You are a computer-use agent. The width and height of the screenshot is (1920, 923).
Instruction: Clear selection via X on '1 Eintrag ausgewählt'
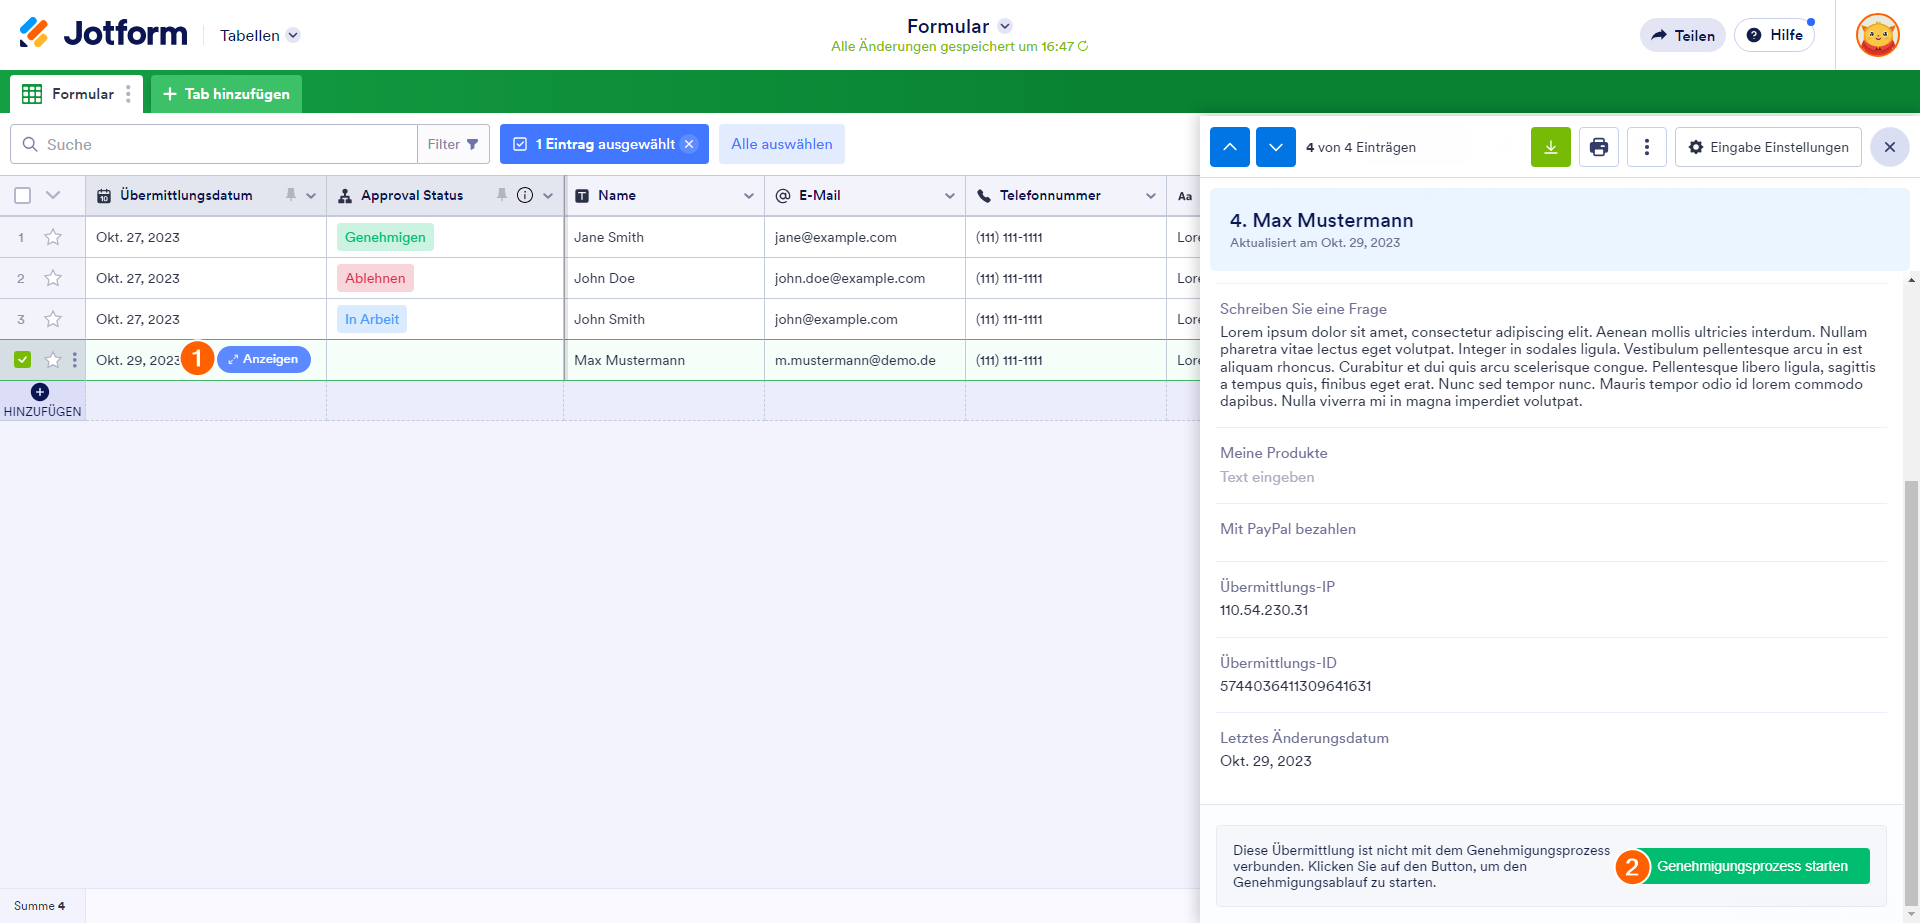(x=689, y=144)
